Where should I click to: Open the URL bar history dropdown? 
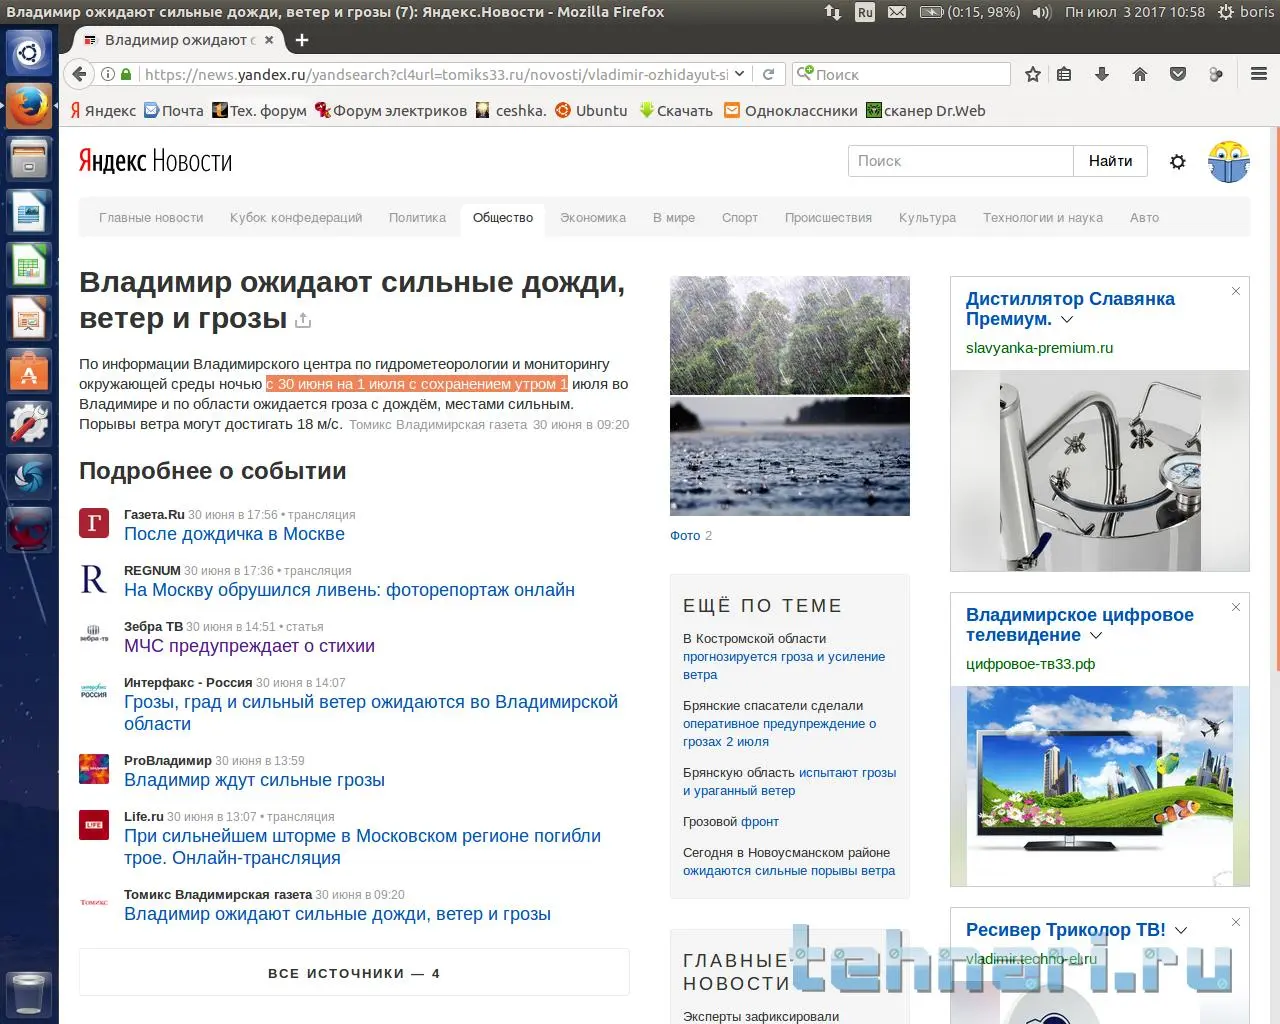click(739, 74)
